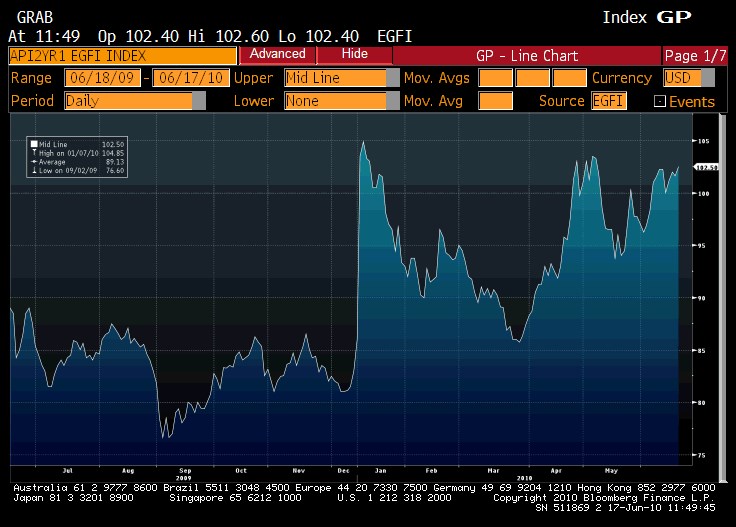
Task: Click the first Mov. Avgs input box
Action: click(495, 78)
